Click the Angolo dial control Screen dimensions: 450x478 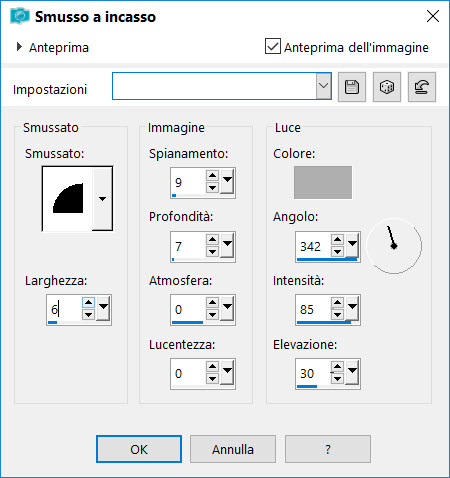click(394, 246)
